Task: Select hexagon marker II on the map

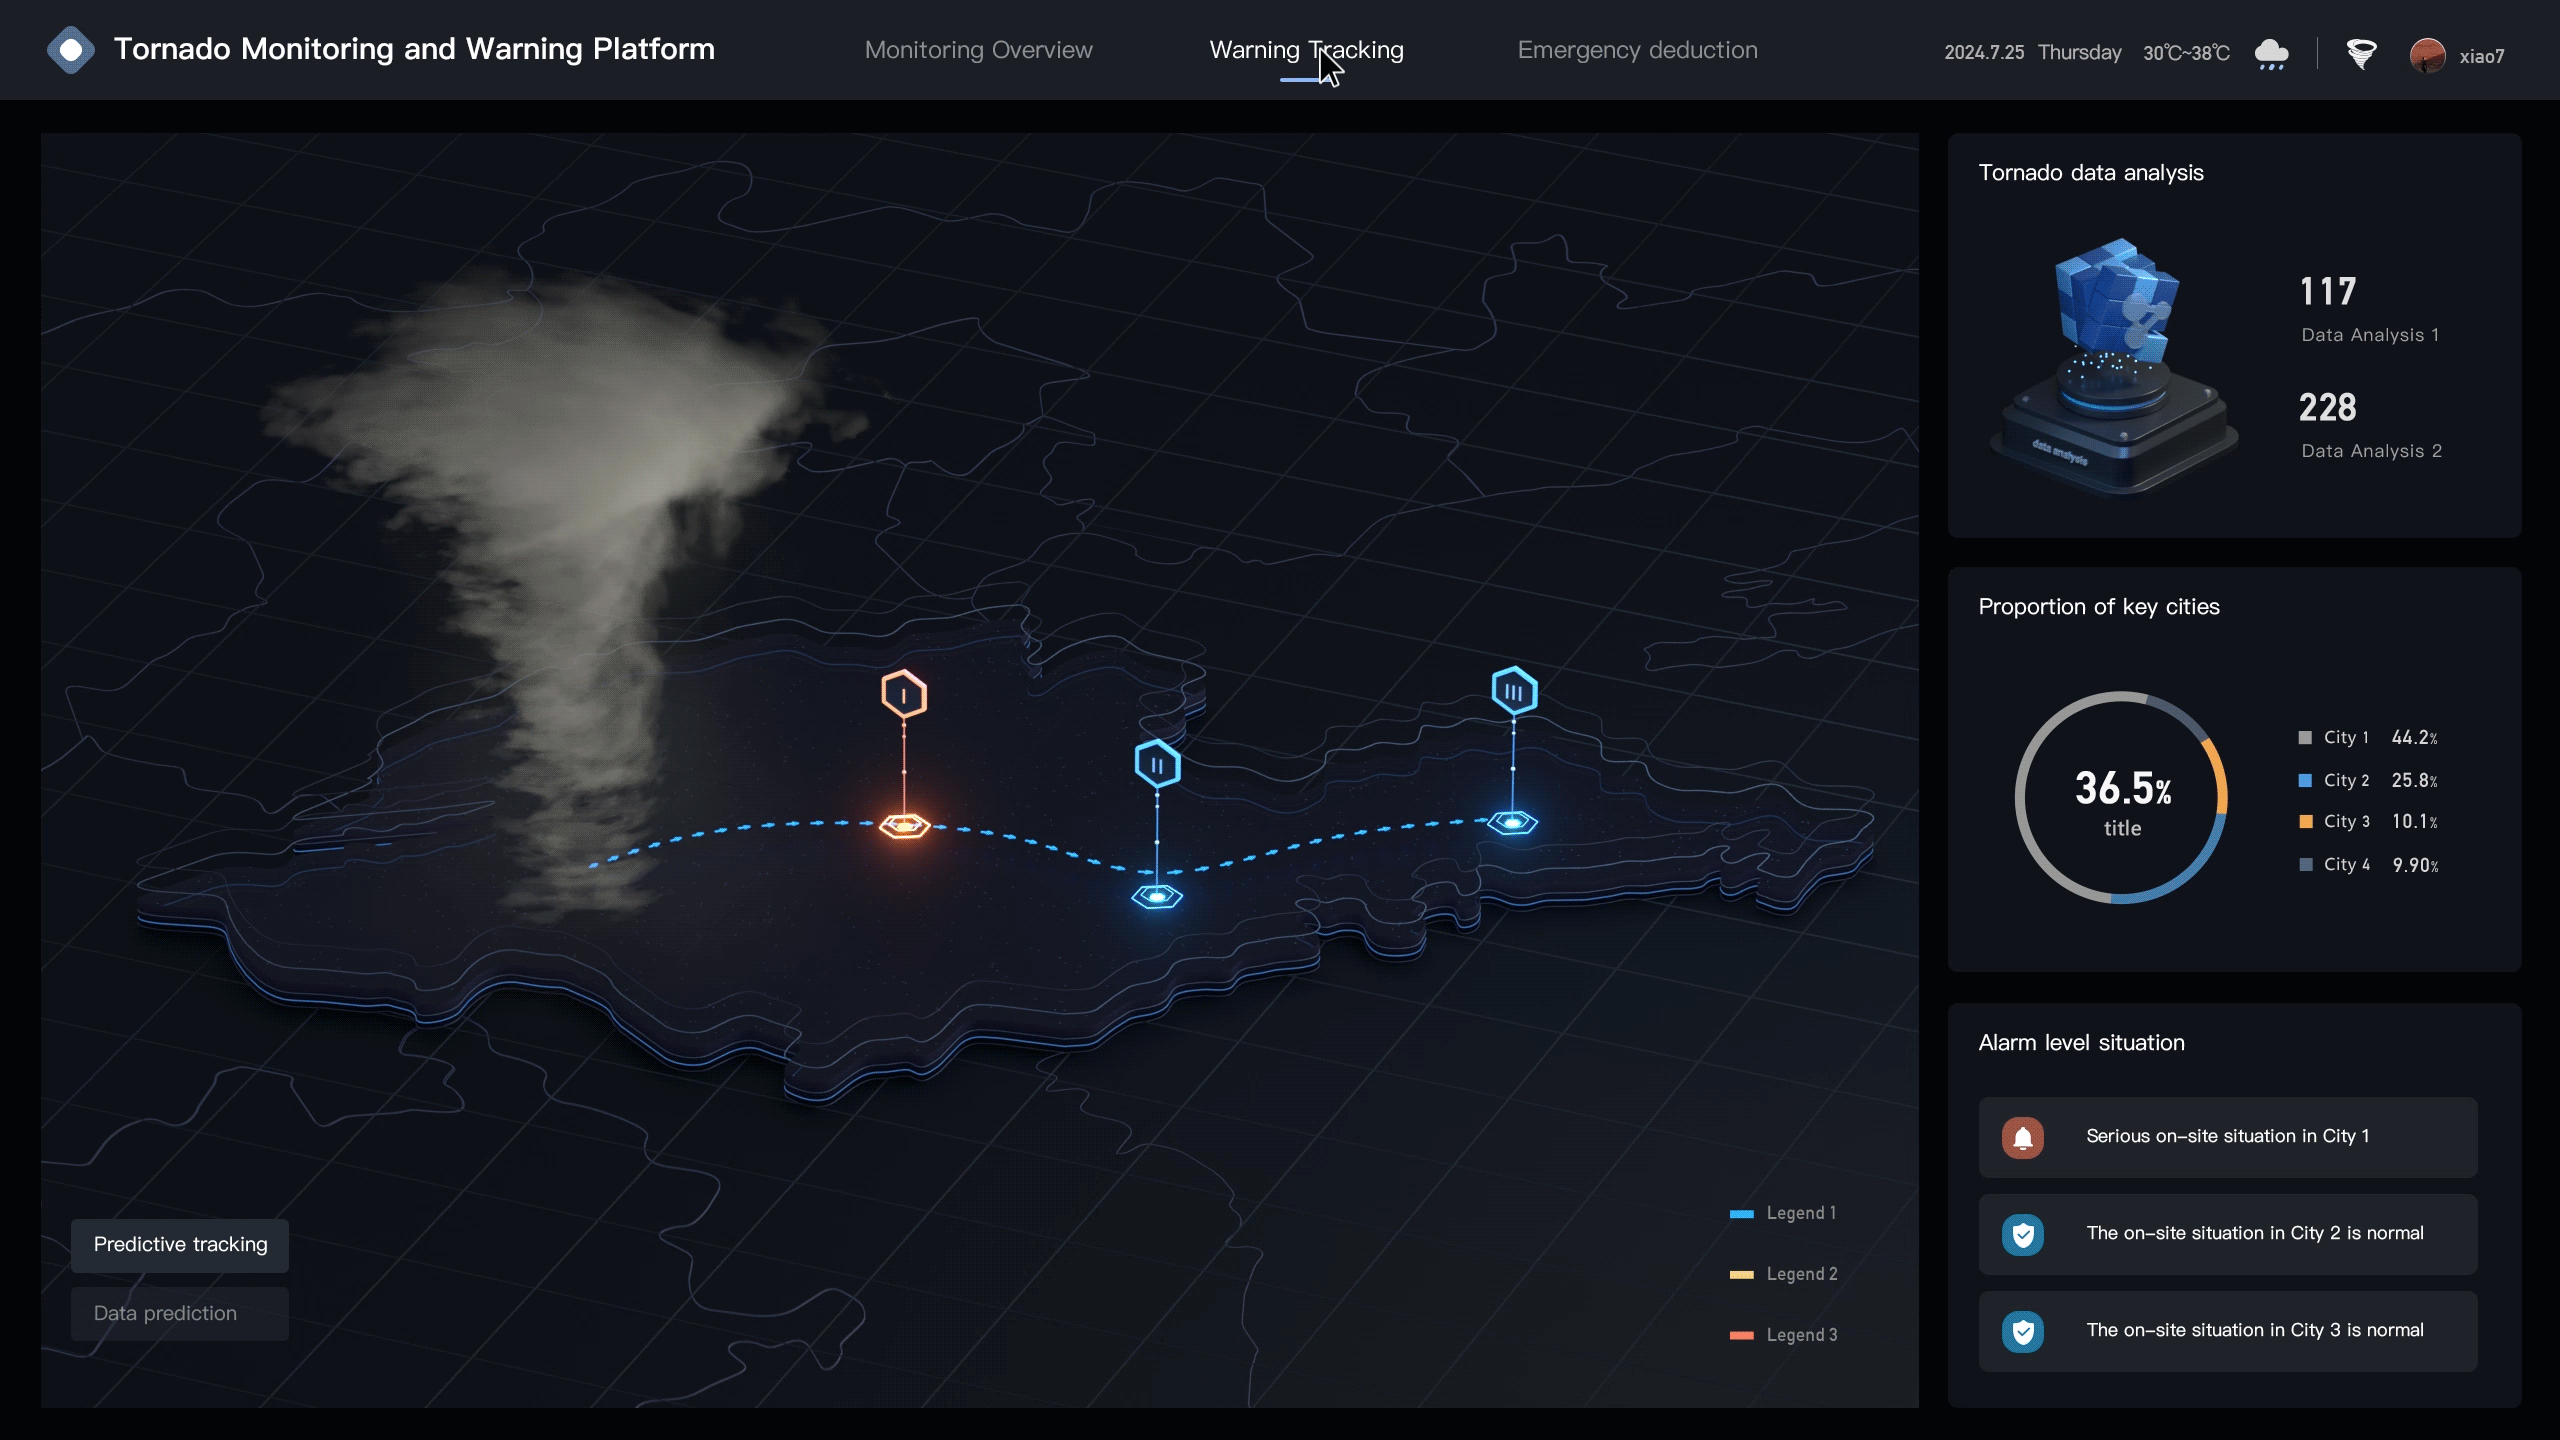Action: point(1157,764)
